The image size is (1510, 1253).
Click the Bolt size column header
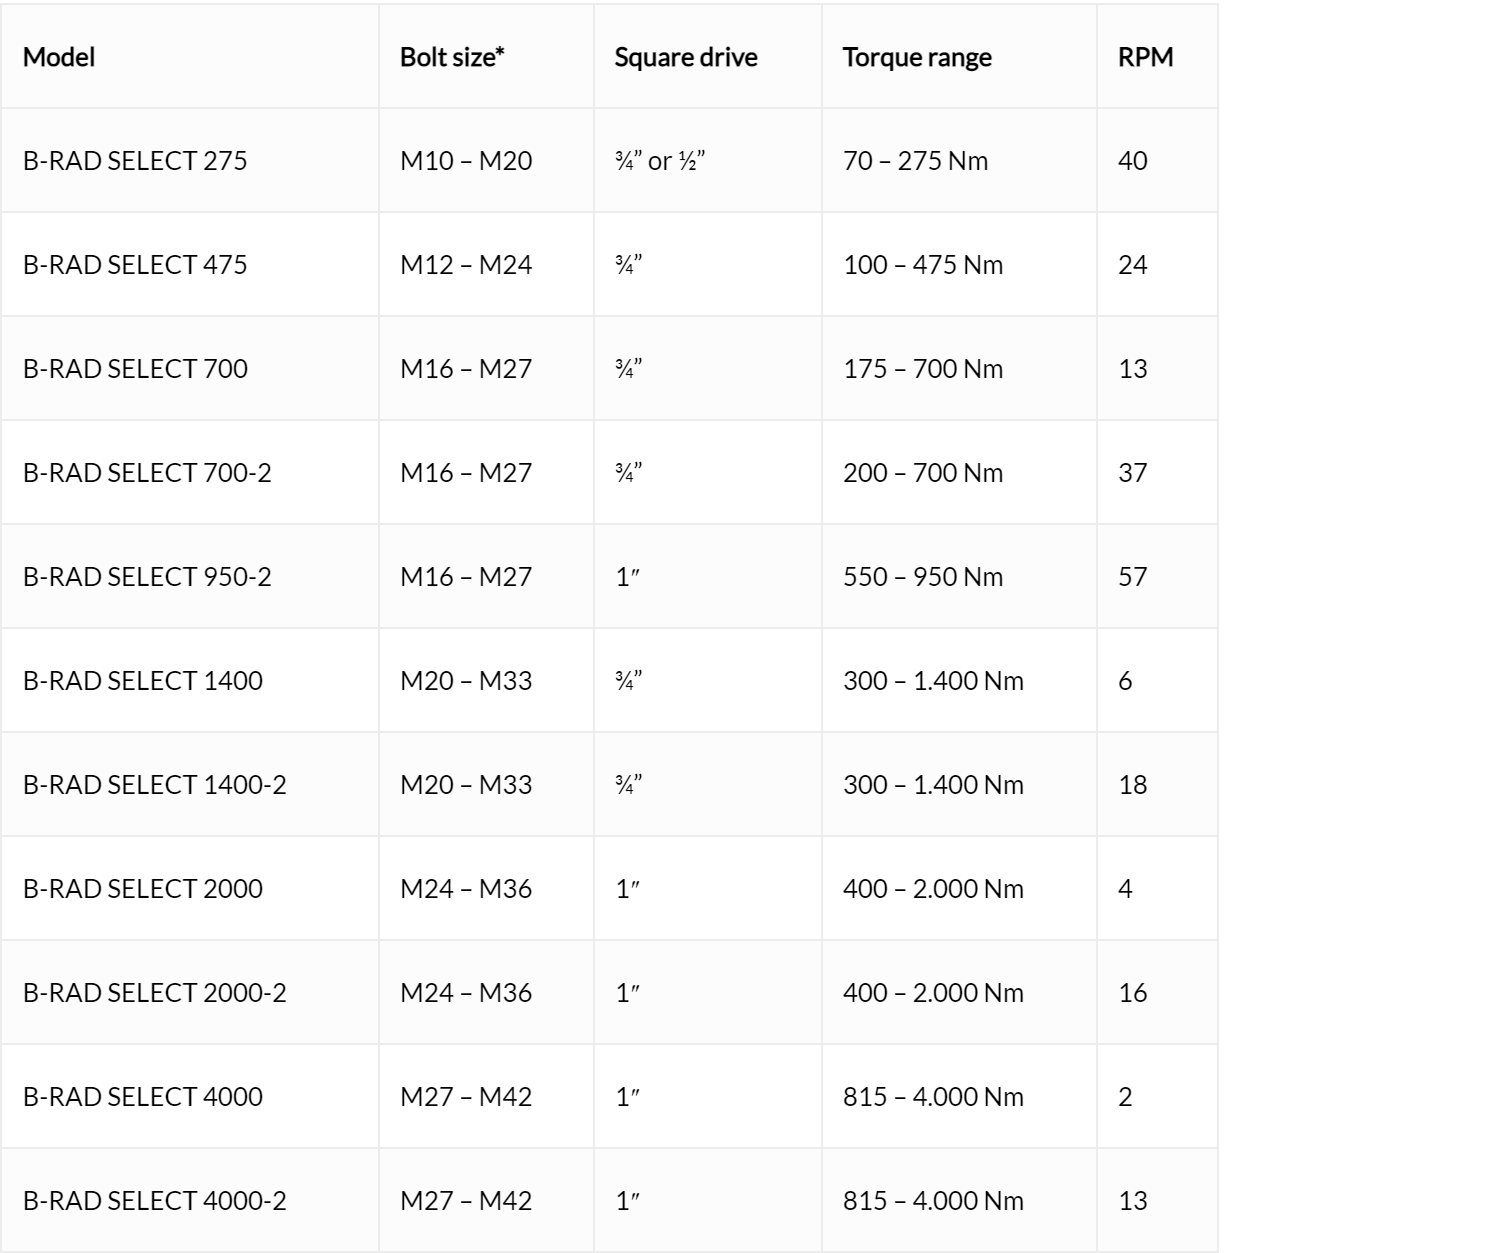click(x=452, y=57)
